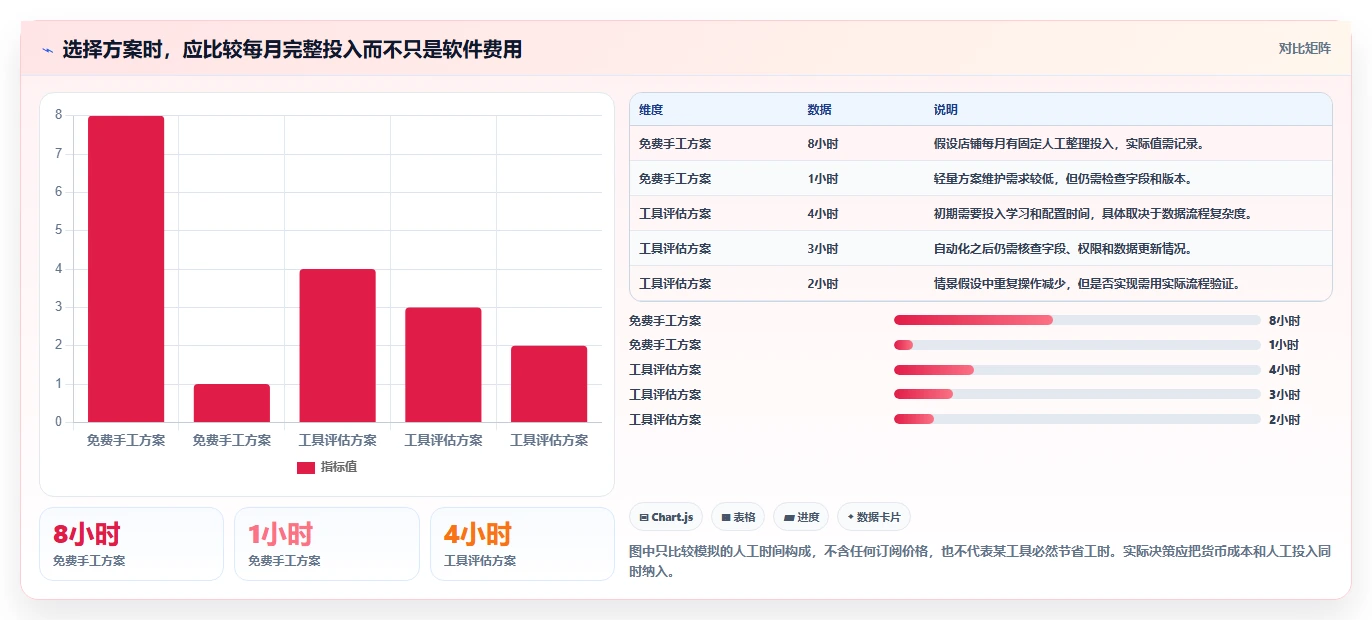Open the red 8小时 summary card
Image resolution: width=1372 pixels, height=620 pixels.
(x=131, y=544)
